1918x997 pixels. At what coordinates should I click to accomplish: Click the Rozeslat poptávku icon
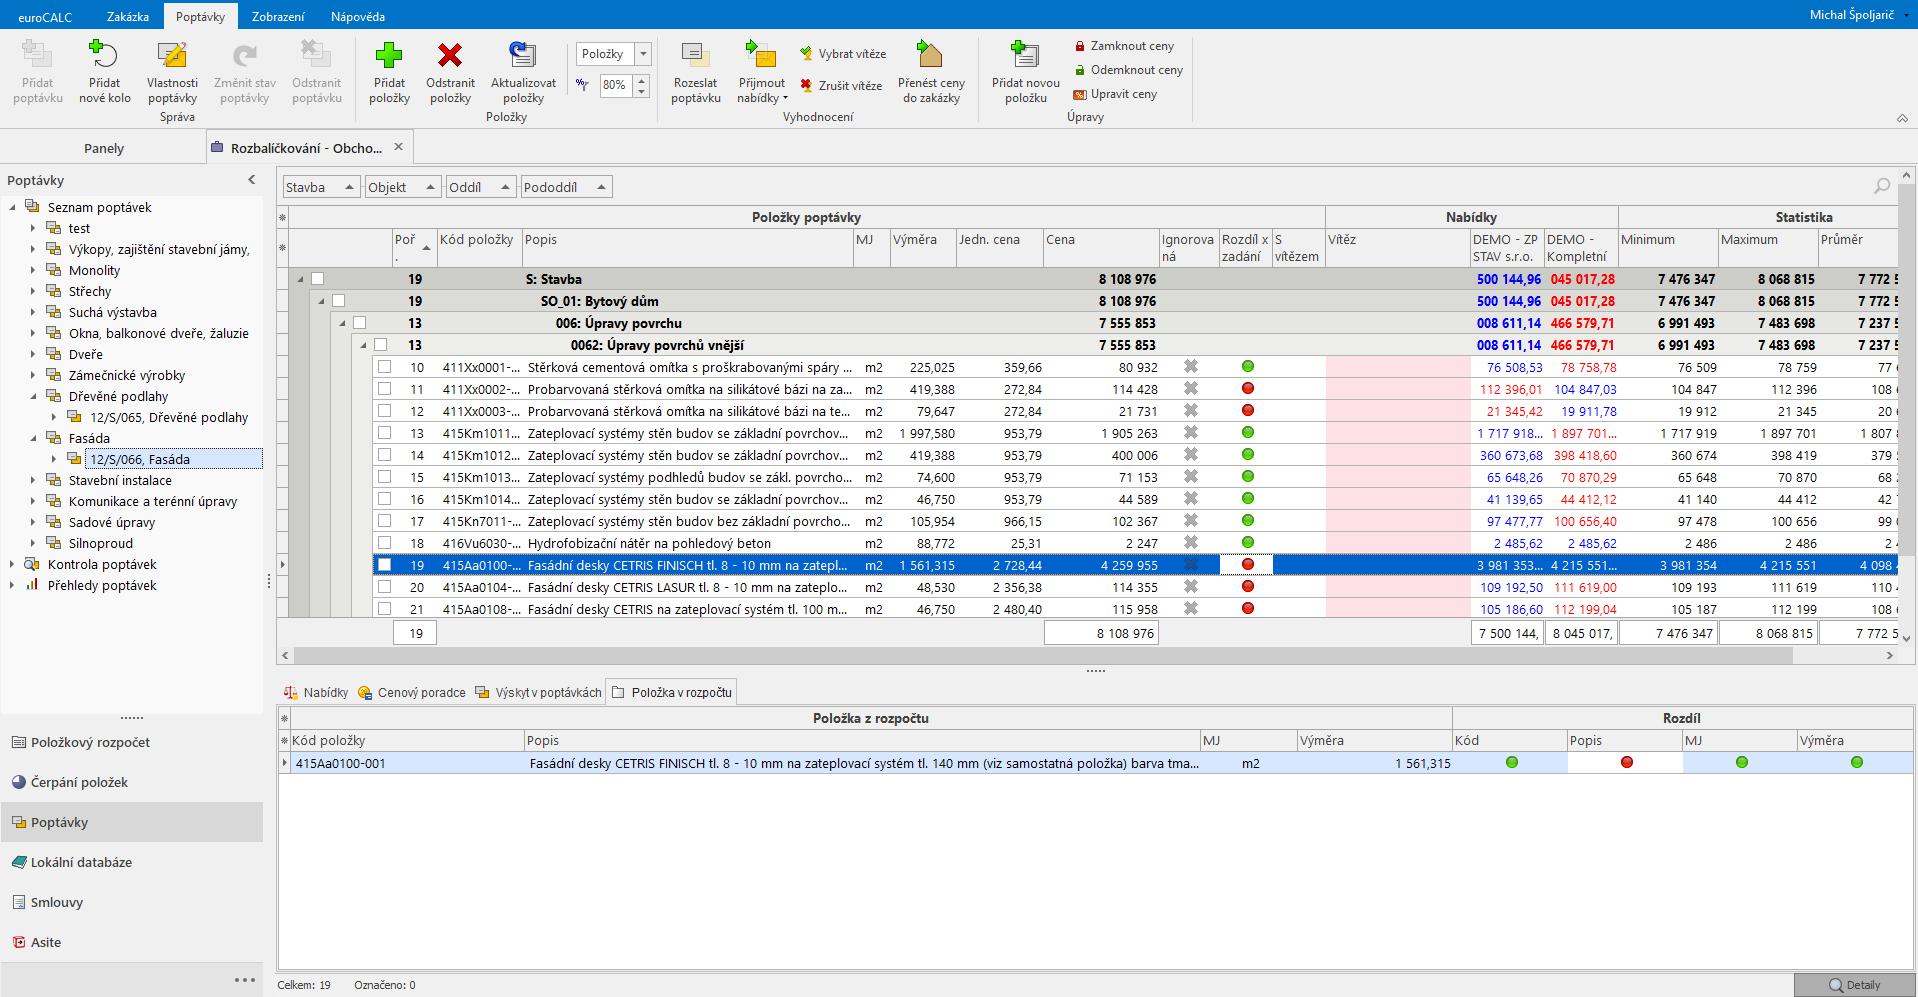[x=695, y=56]
